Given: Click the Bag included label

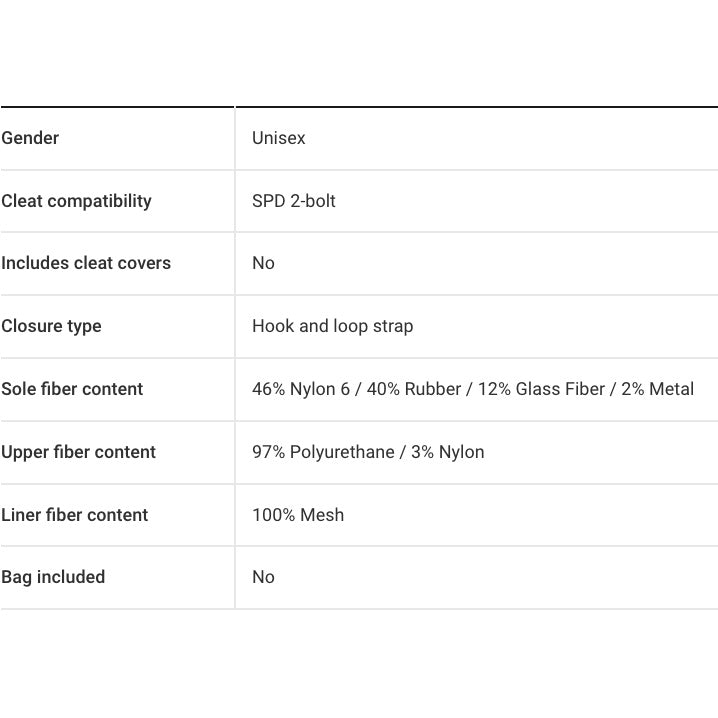Looking at the screenshot, I should point(53,577).
